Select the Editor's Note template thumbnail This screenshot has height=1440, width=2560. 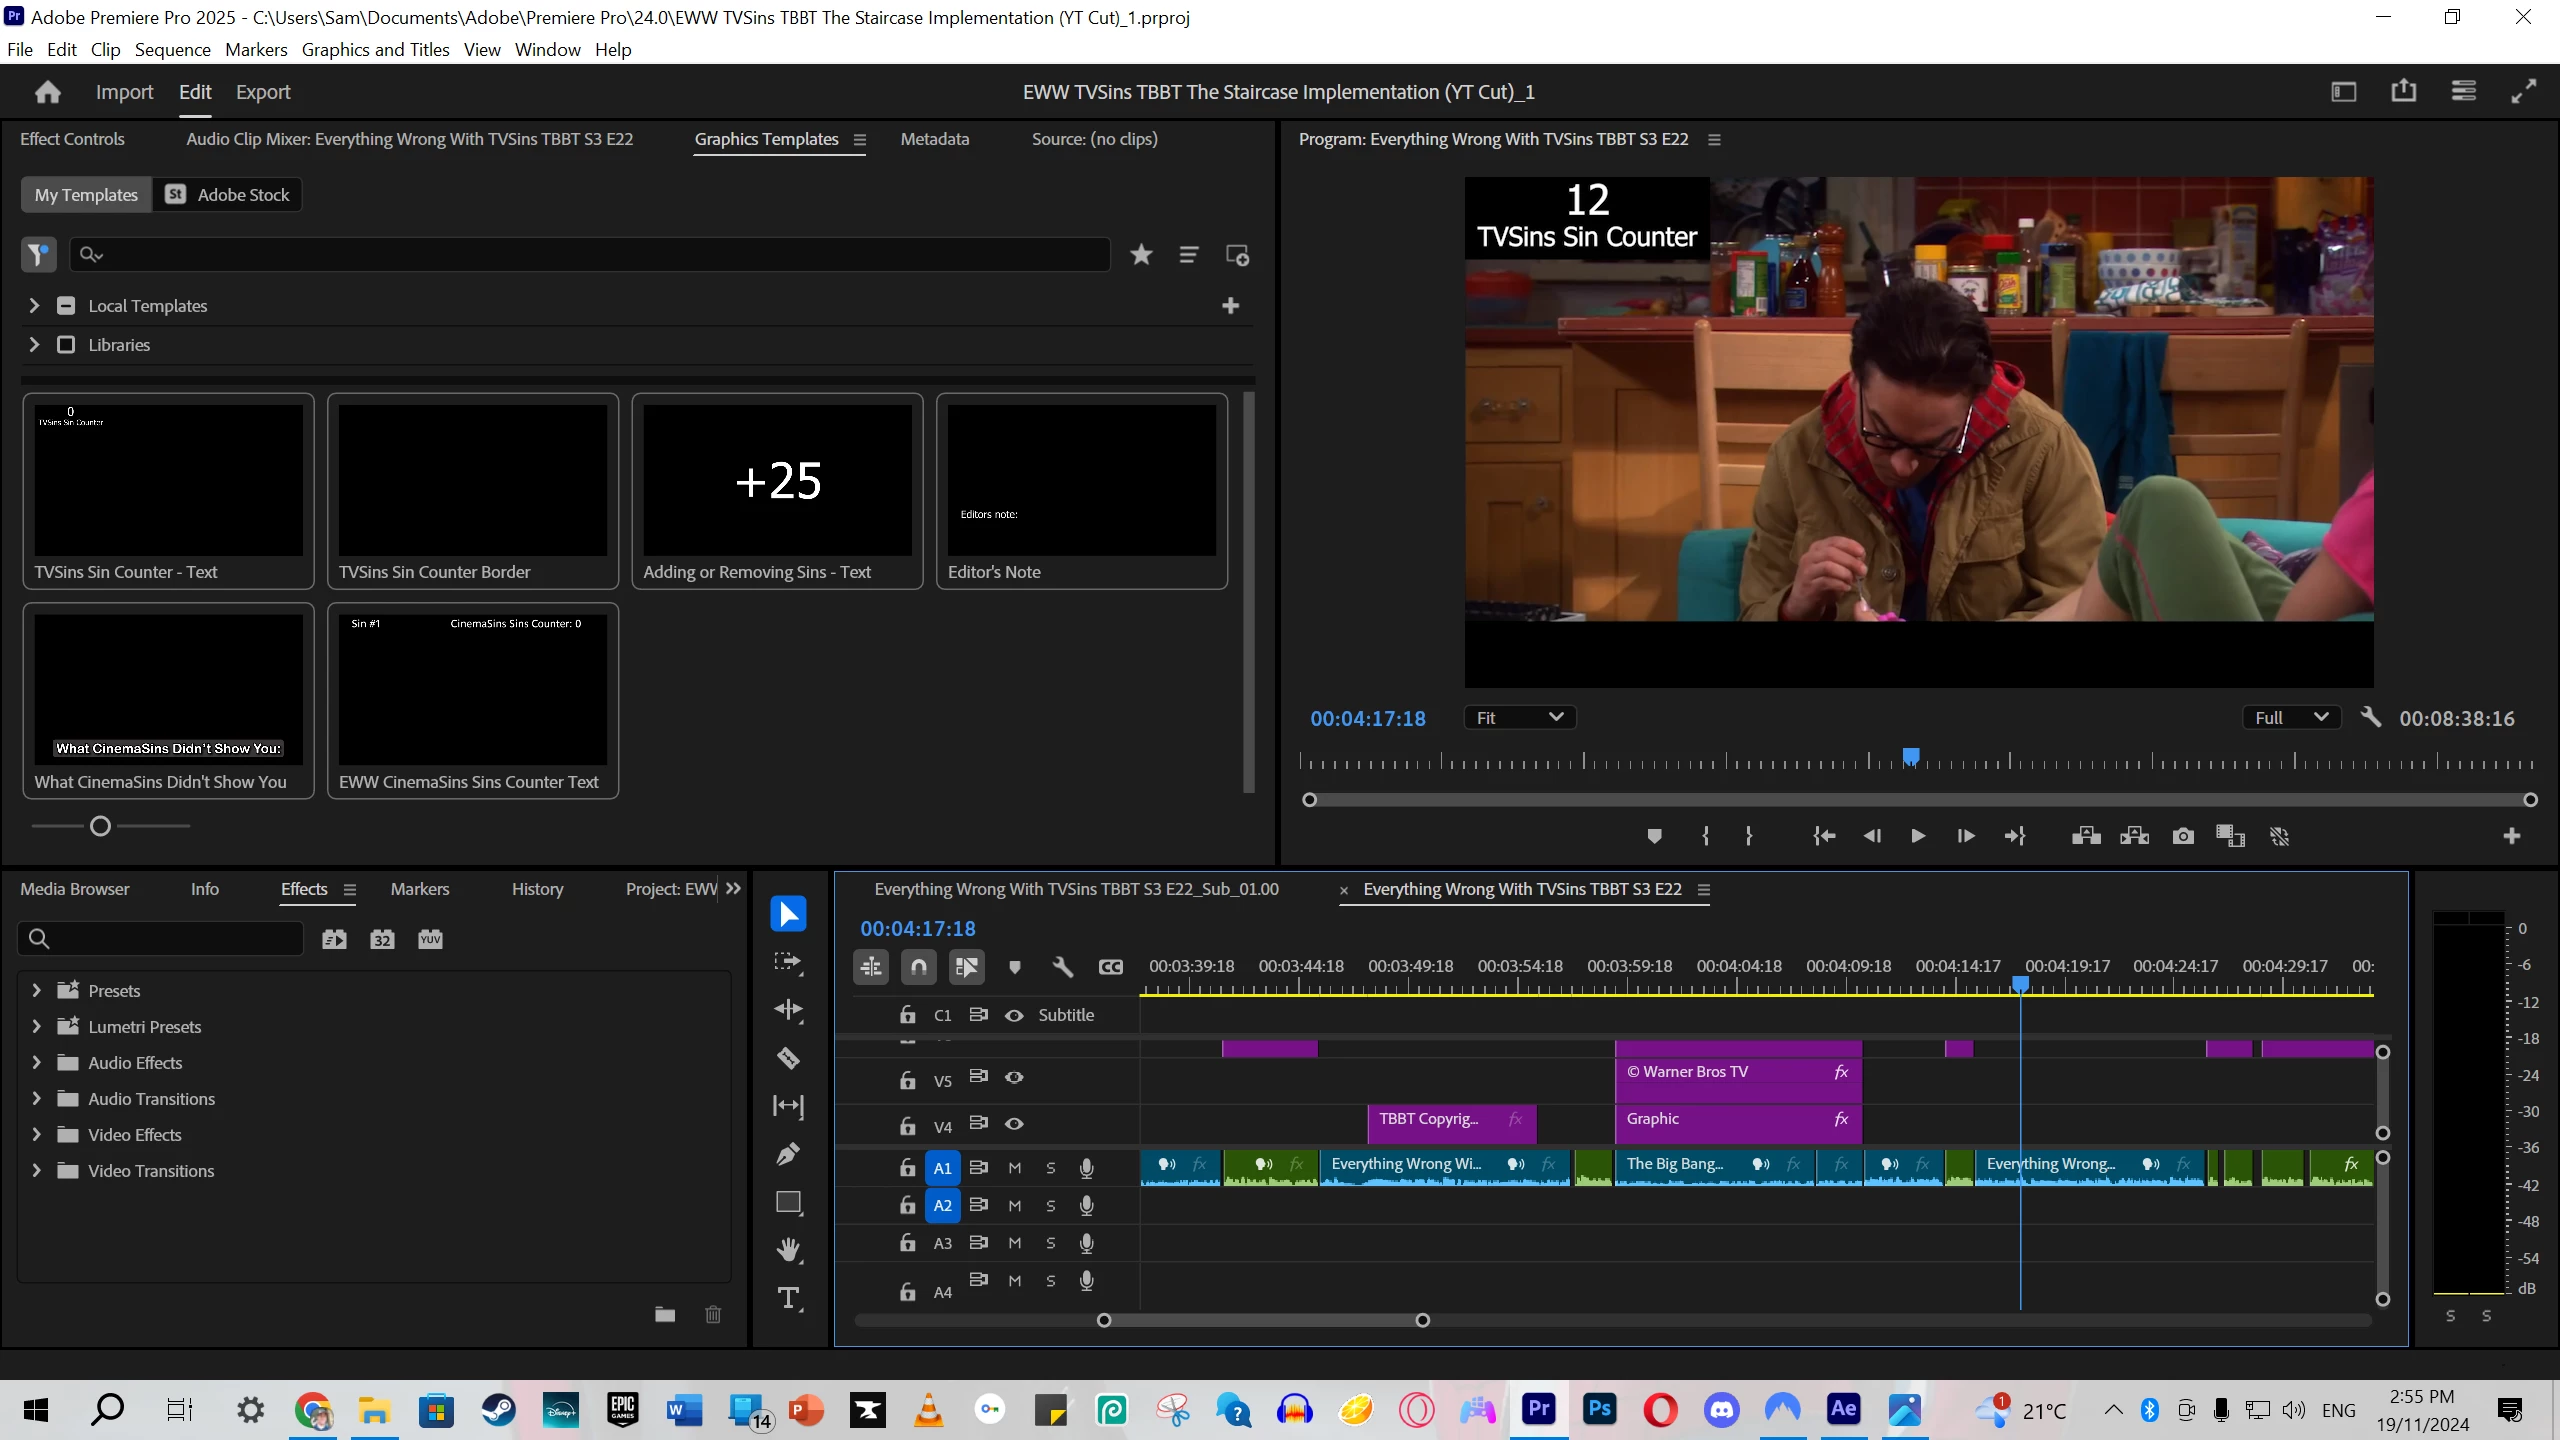(x=1081, y=481)
